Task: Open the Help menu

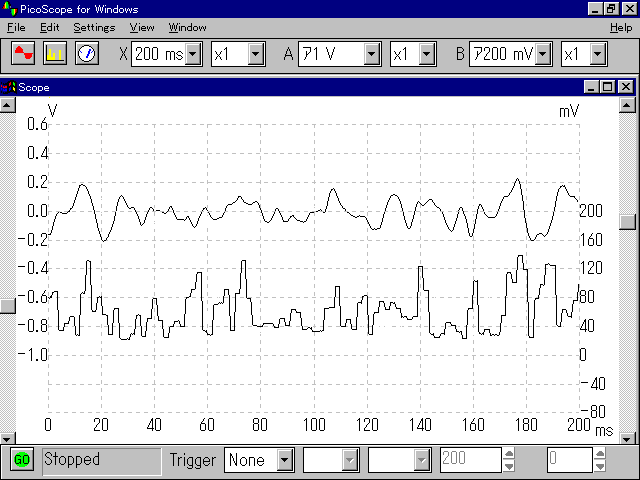Action: [621, 28]
